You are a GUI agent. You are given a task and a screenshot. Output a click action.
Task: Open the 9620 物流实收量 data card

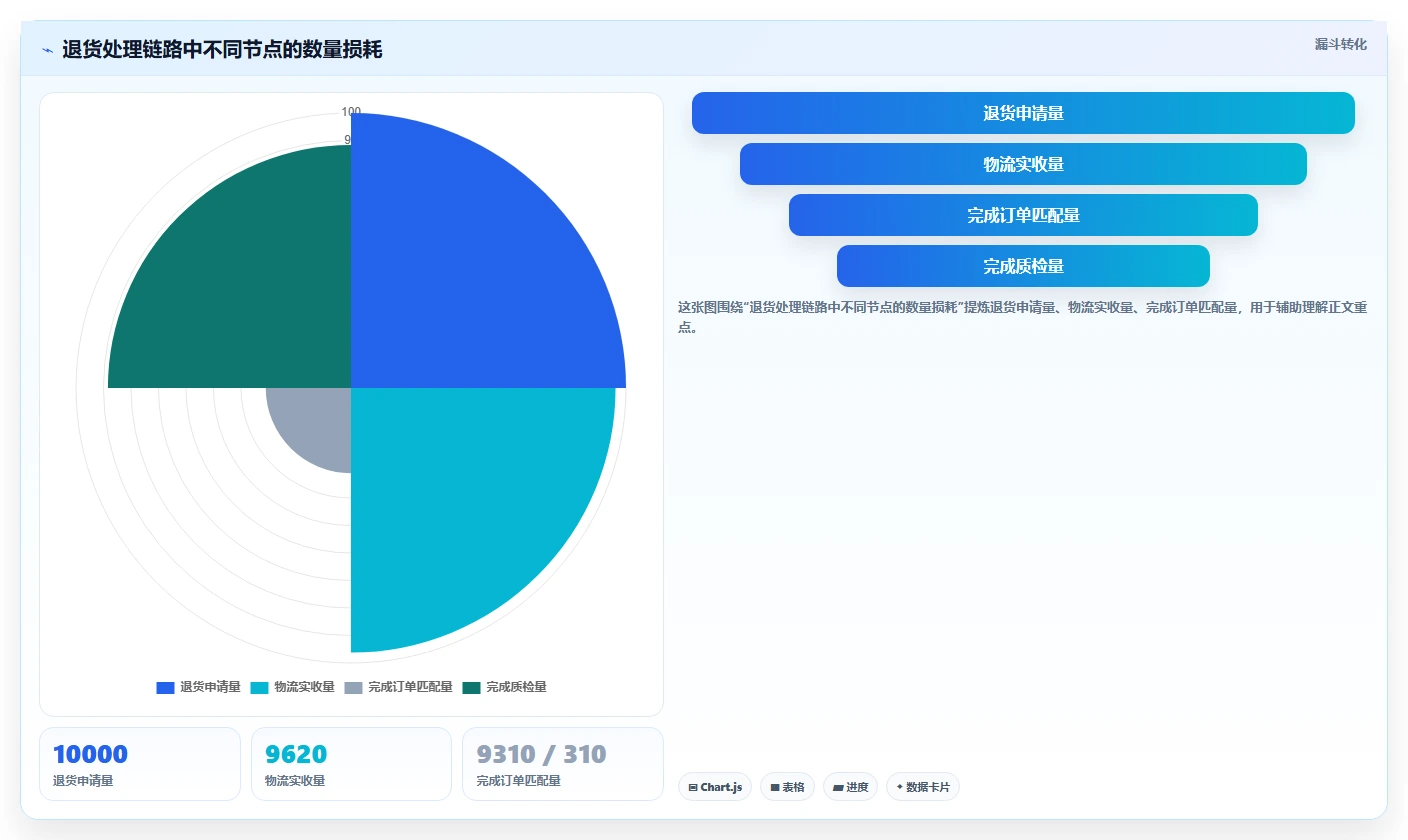click(351, 764)
